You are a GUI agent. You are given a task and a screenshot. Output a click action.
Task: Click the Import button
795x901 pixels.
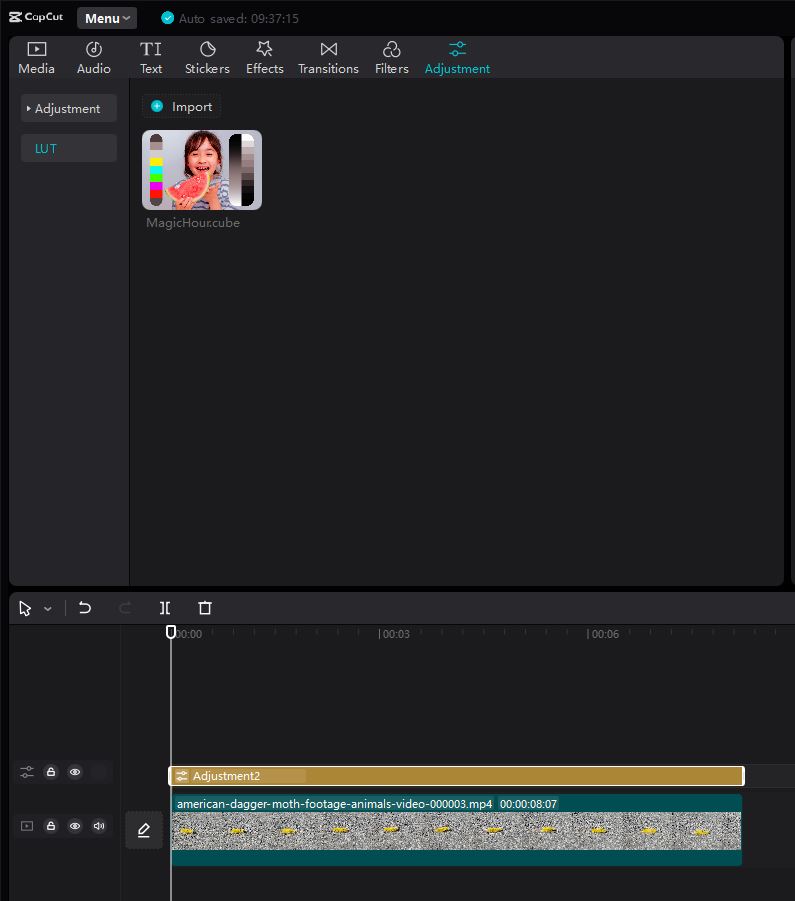(182, 107)
